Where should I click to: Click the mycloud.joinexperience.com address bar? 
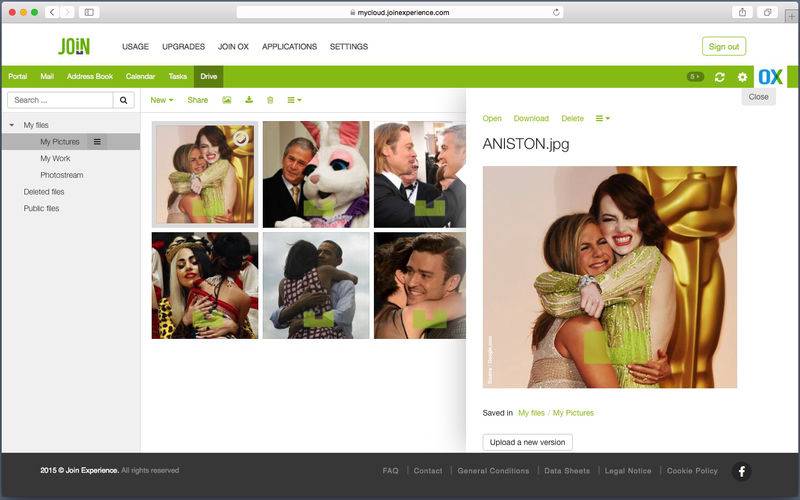point(399,12)
